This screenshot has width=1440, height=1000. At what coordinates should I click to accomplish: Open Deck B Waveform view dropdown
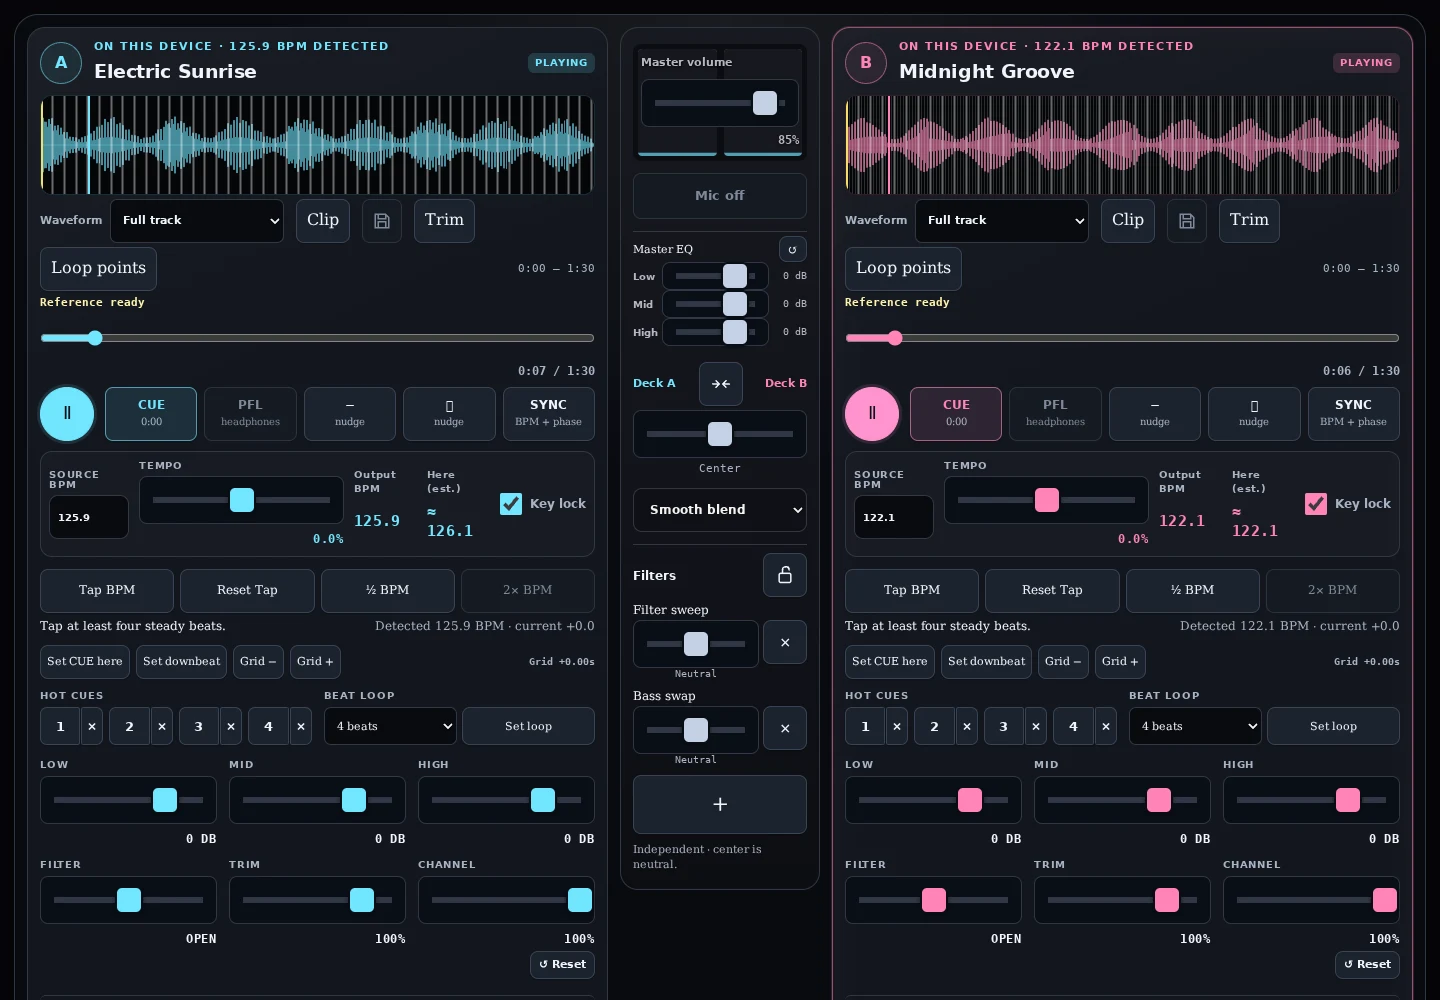(1003, 221)
